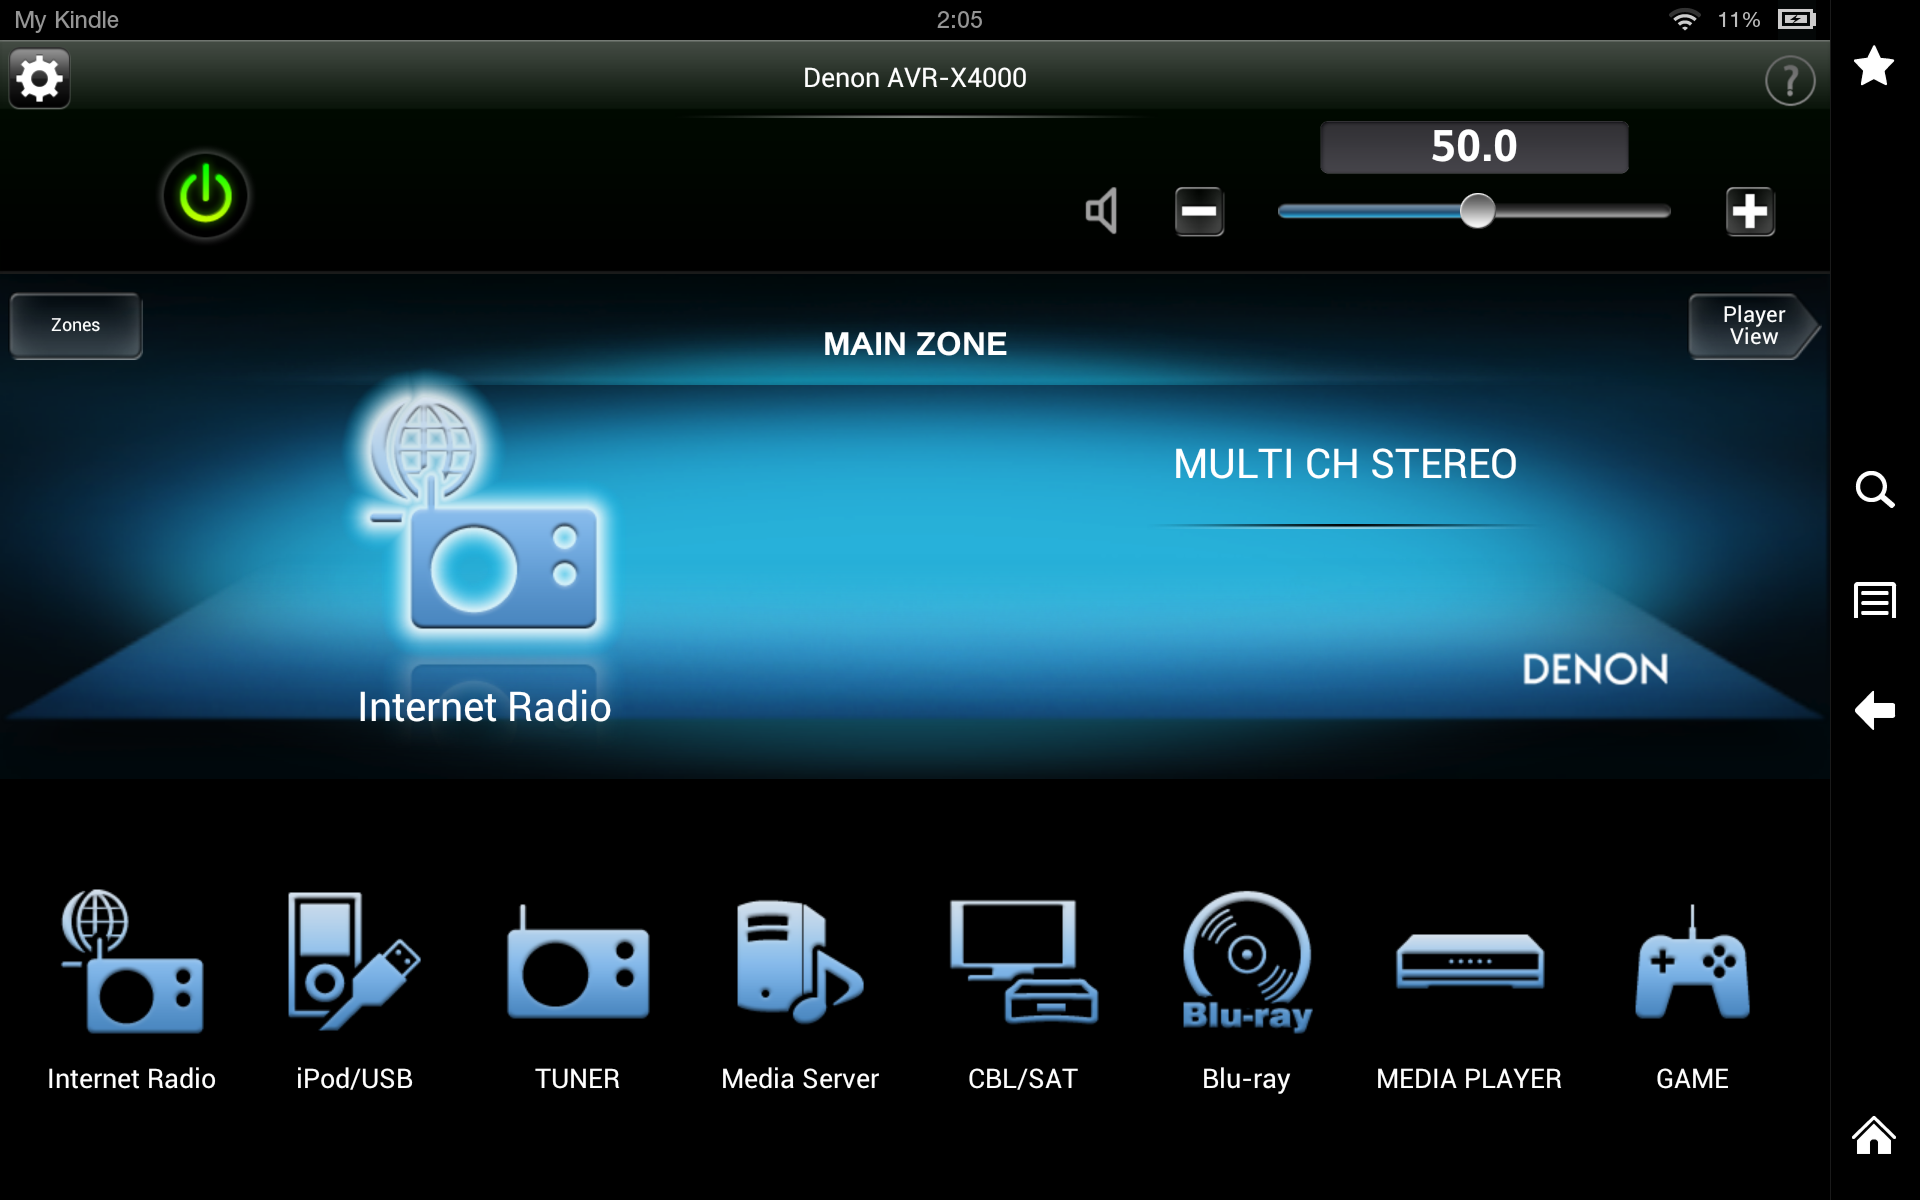Change the MULTI CH STEREO sound mode

point(1345,465)
